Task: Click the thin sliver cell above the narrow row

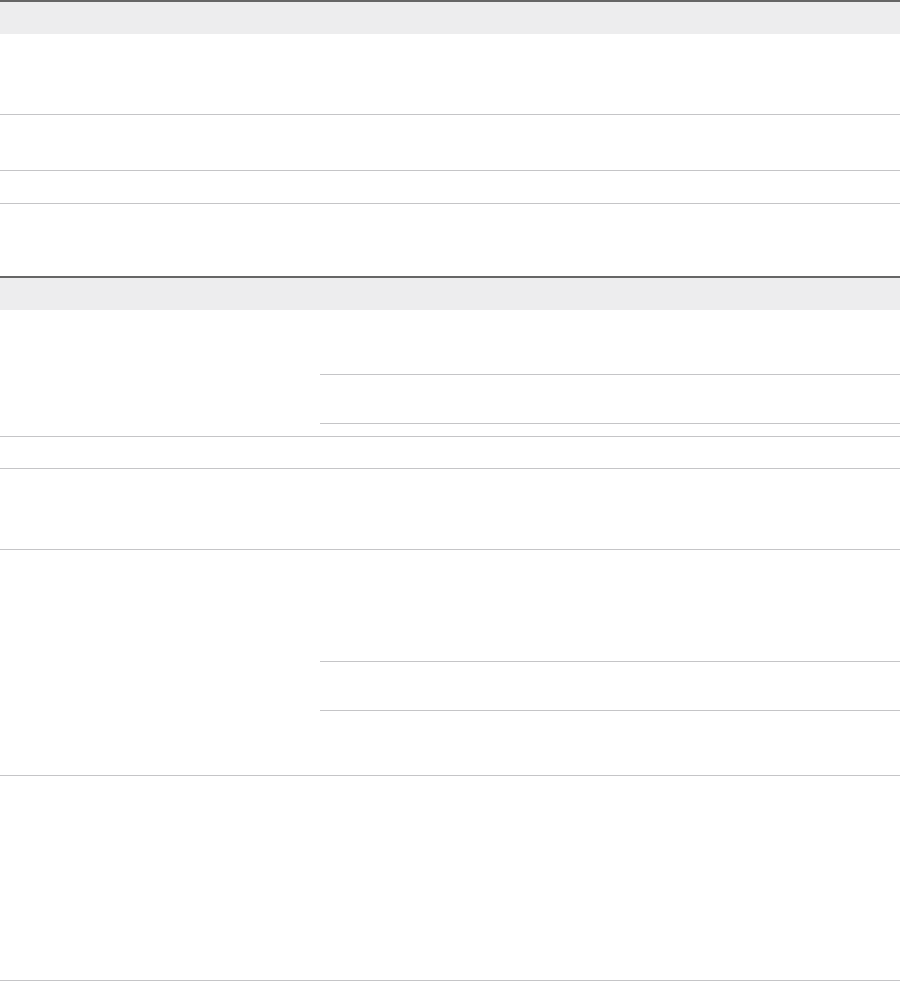Action: pyautogui.click(x=610, y=430)
